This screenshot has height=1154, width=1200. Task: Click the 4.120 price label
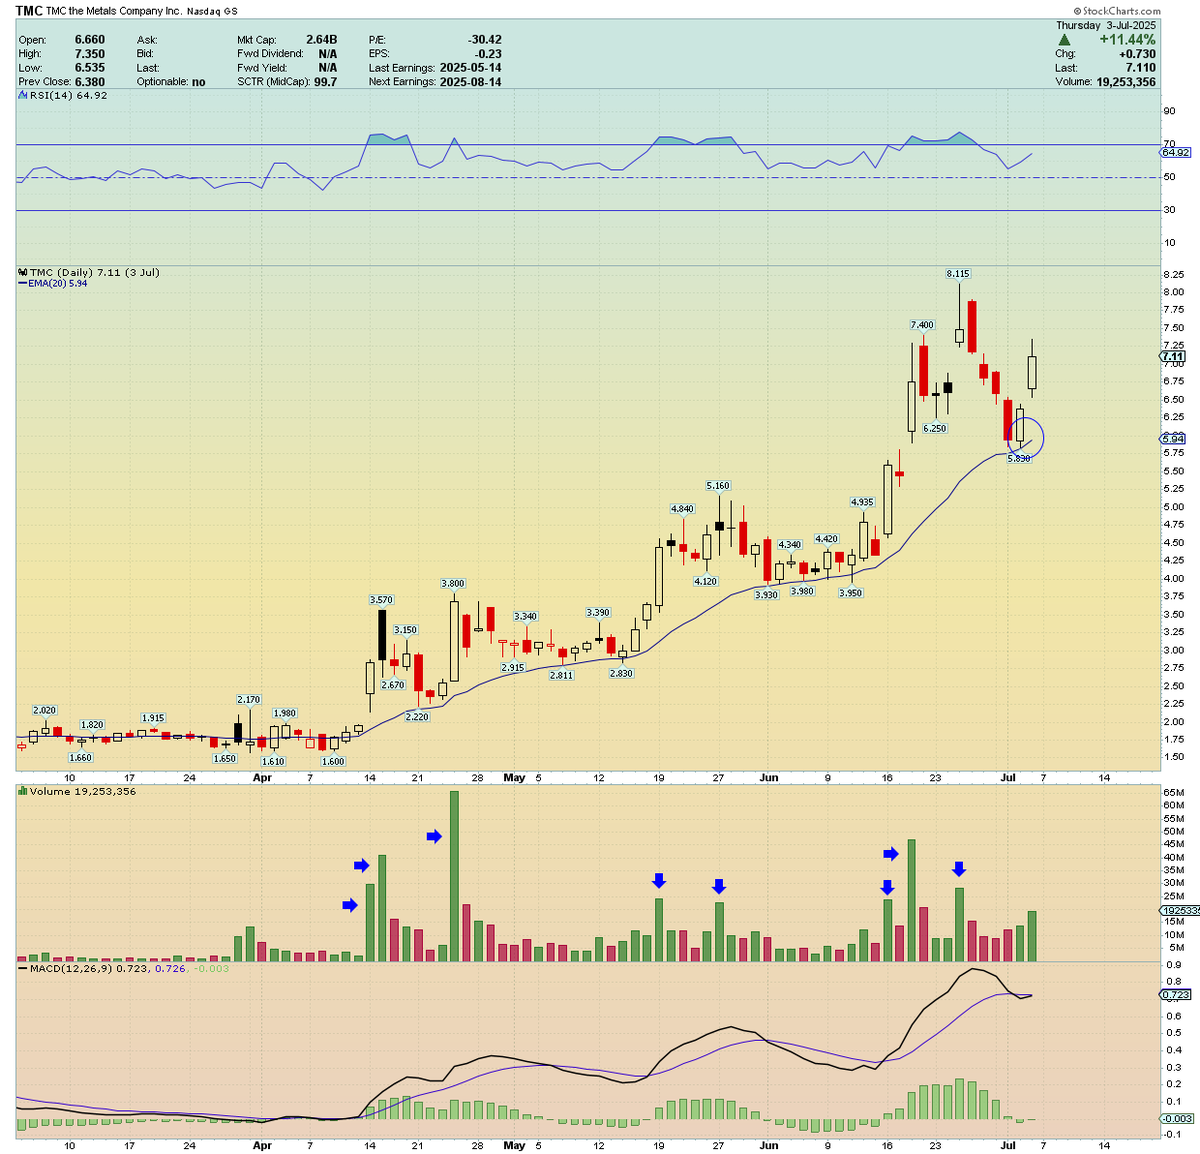point(705,582)
